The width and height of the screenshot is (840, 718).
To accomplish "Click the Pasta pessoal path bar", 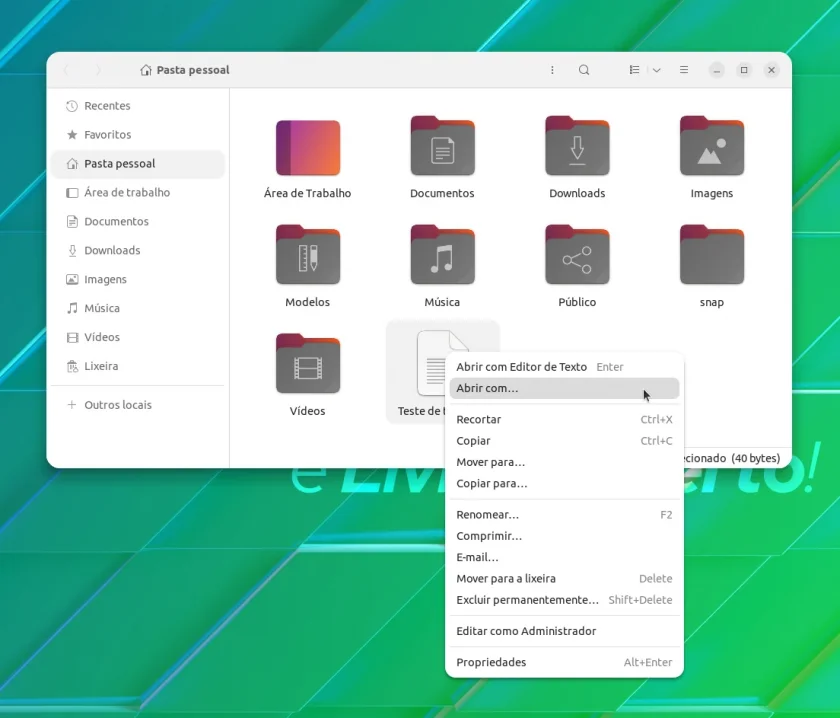I will 185,70.
